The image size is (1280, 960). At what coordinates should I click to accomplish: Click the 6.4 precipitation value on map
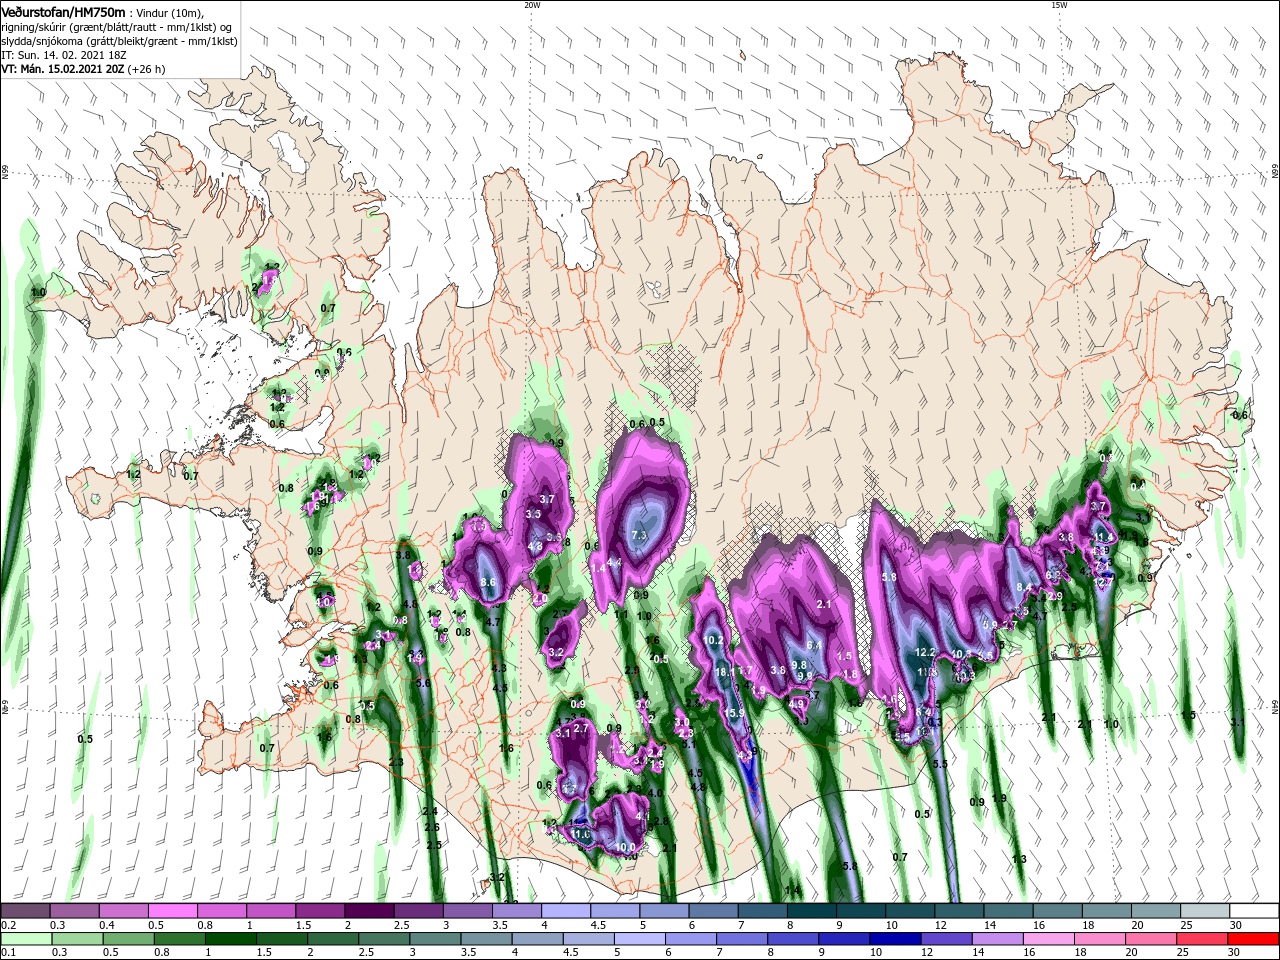coord(814,646)
